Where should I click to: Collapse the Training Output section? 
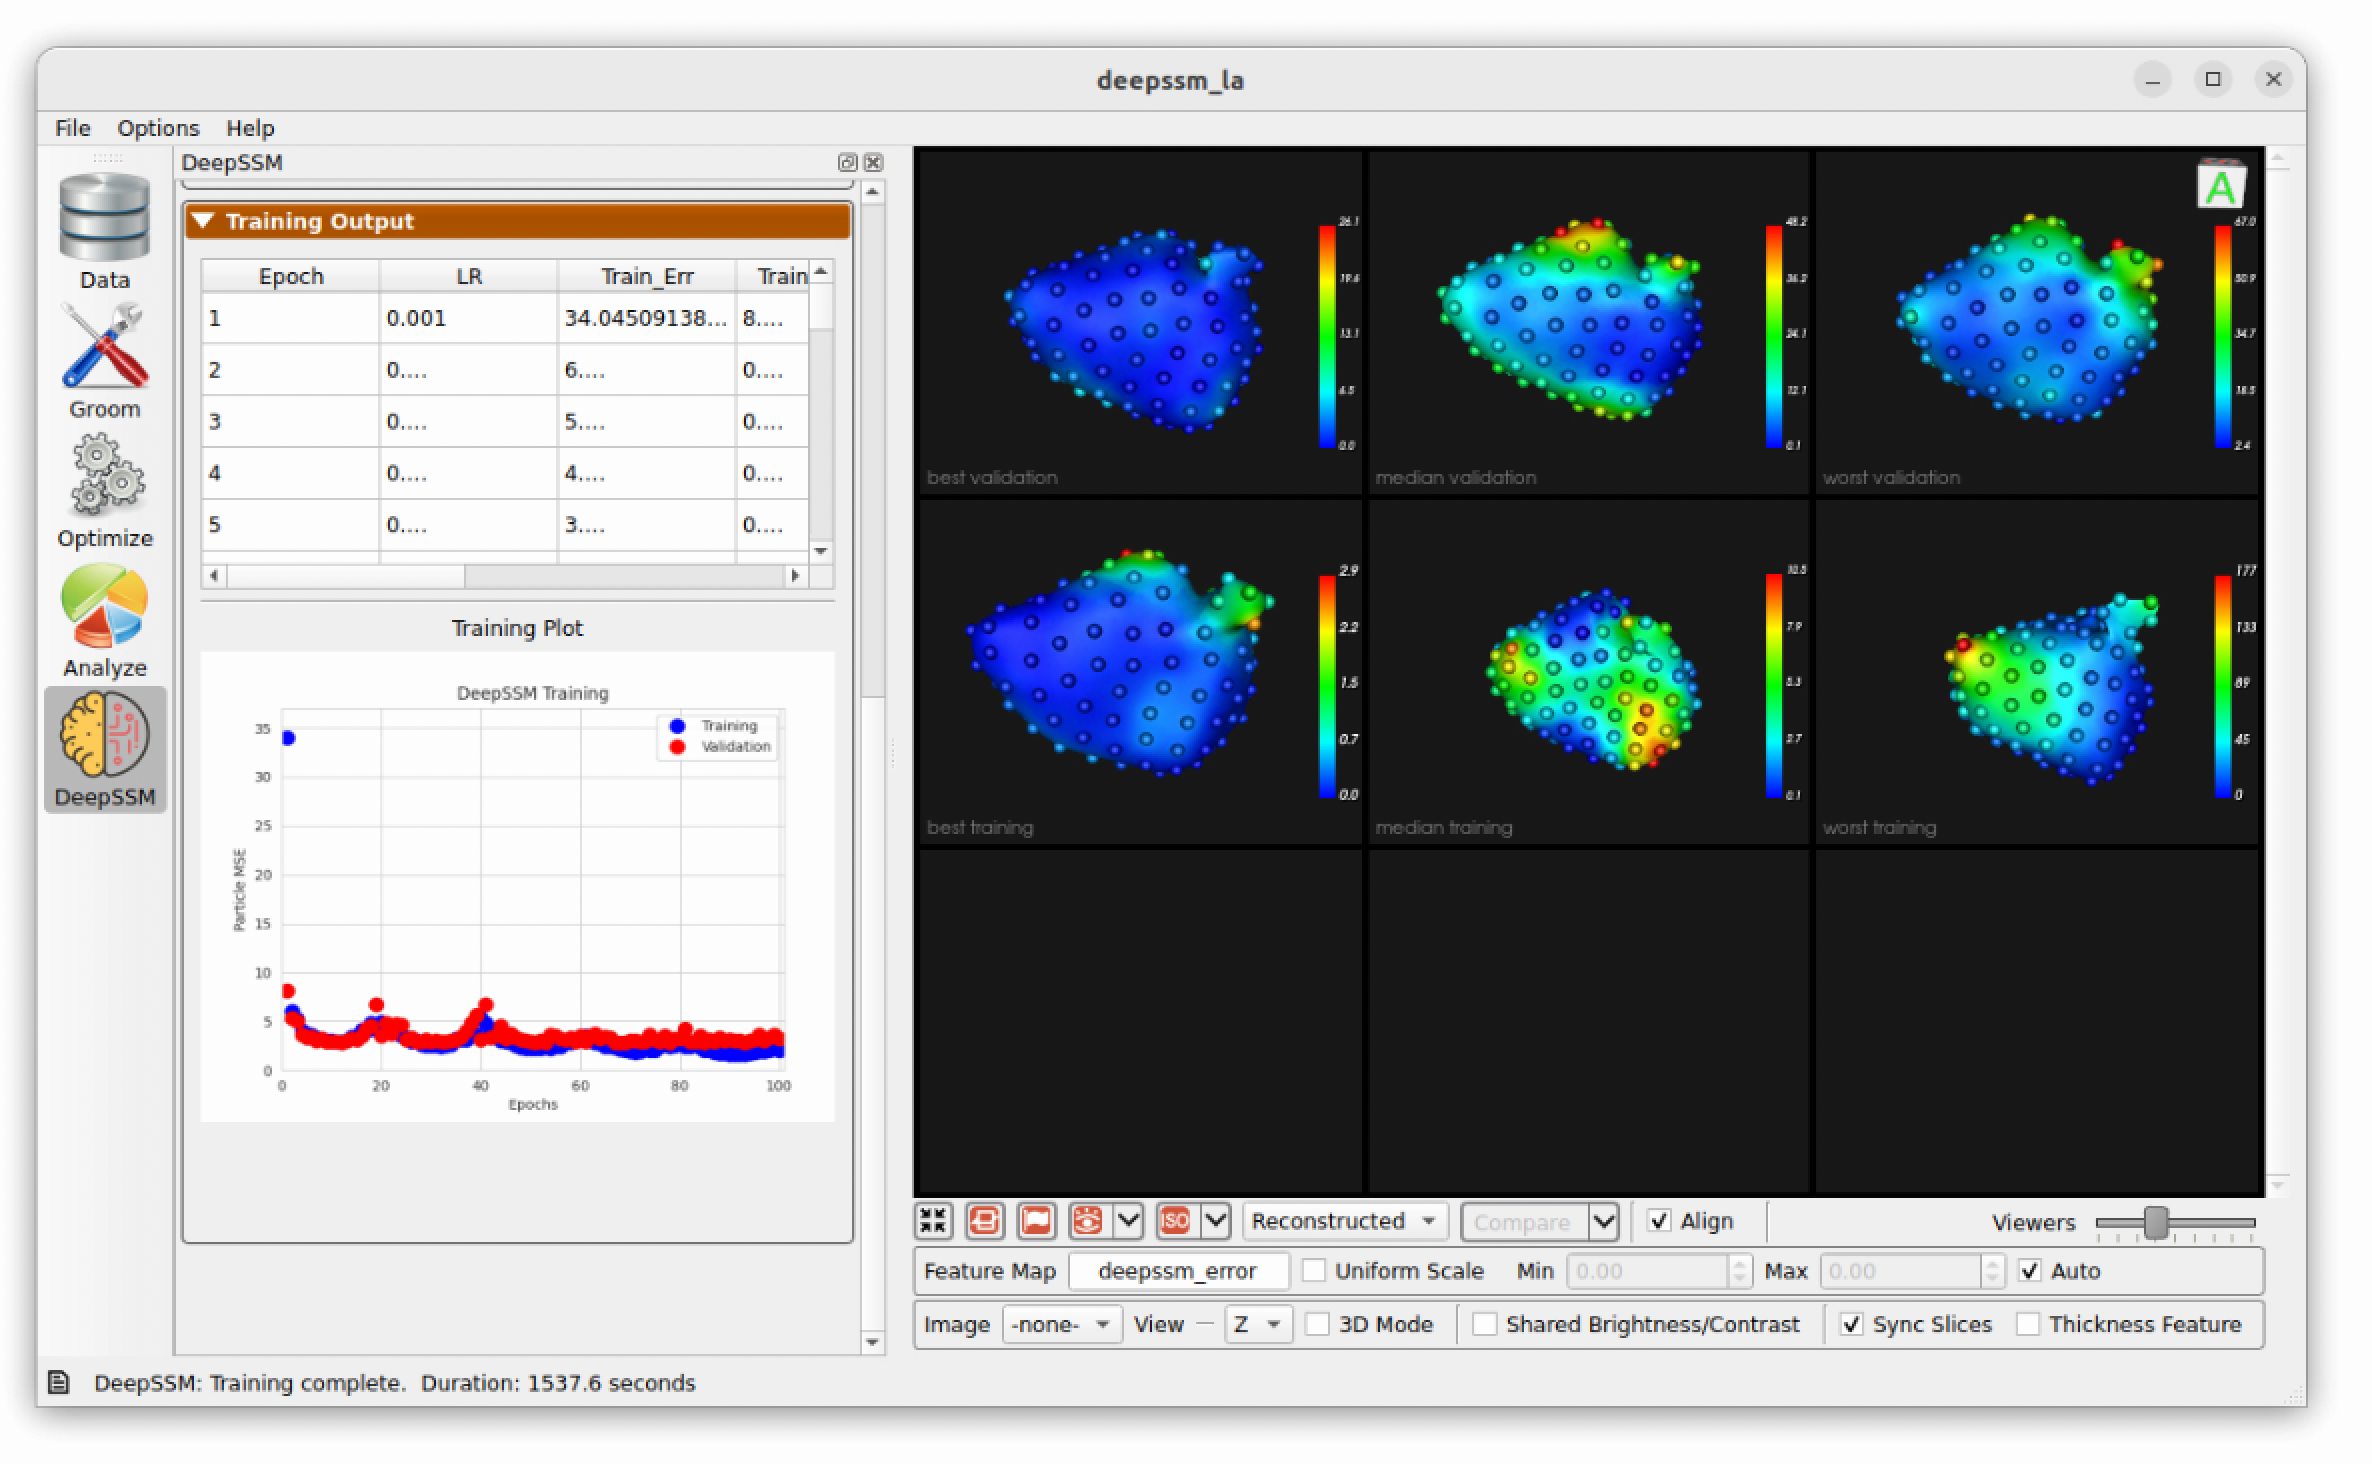tap(518, 221)
